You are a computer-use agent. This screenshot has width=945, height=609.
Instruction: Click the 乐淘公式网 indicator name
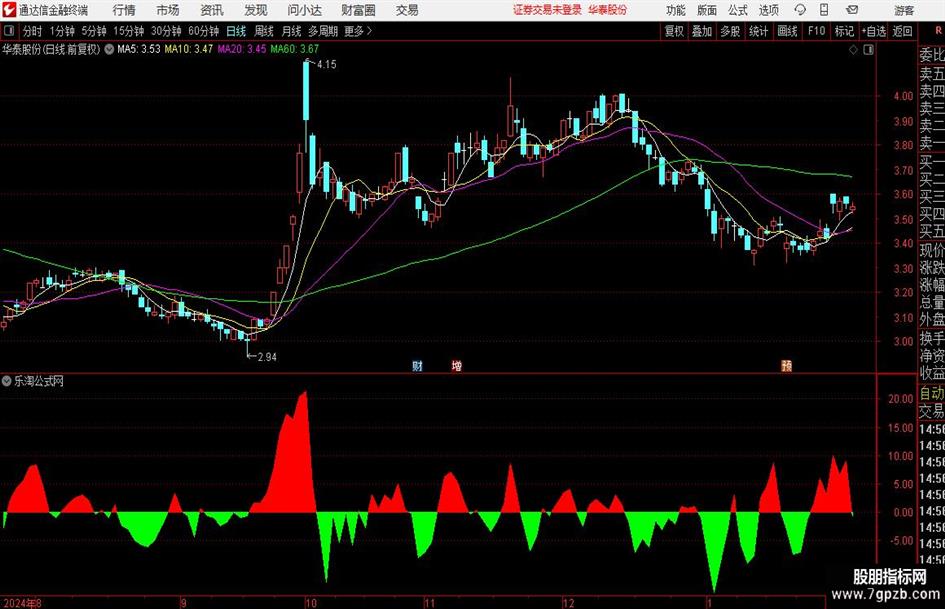(39, 381)
